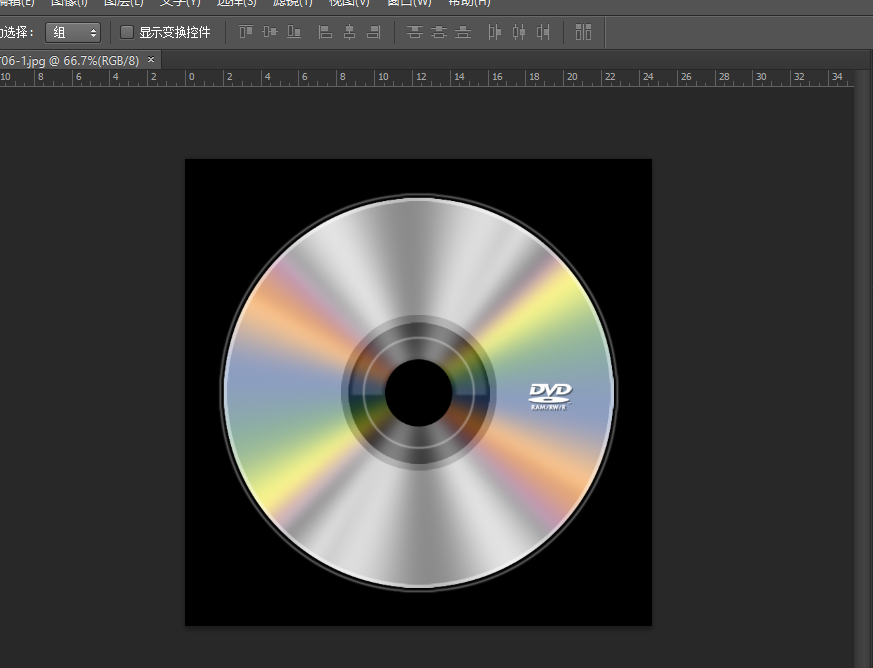
Task: Close the 06-1.jpg document tab
Action: [151, 60]
